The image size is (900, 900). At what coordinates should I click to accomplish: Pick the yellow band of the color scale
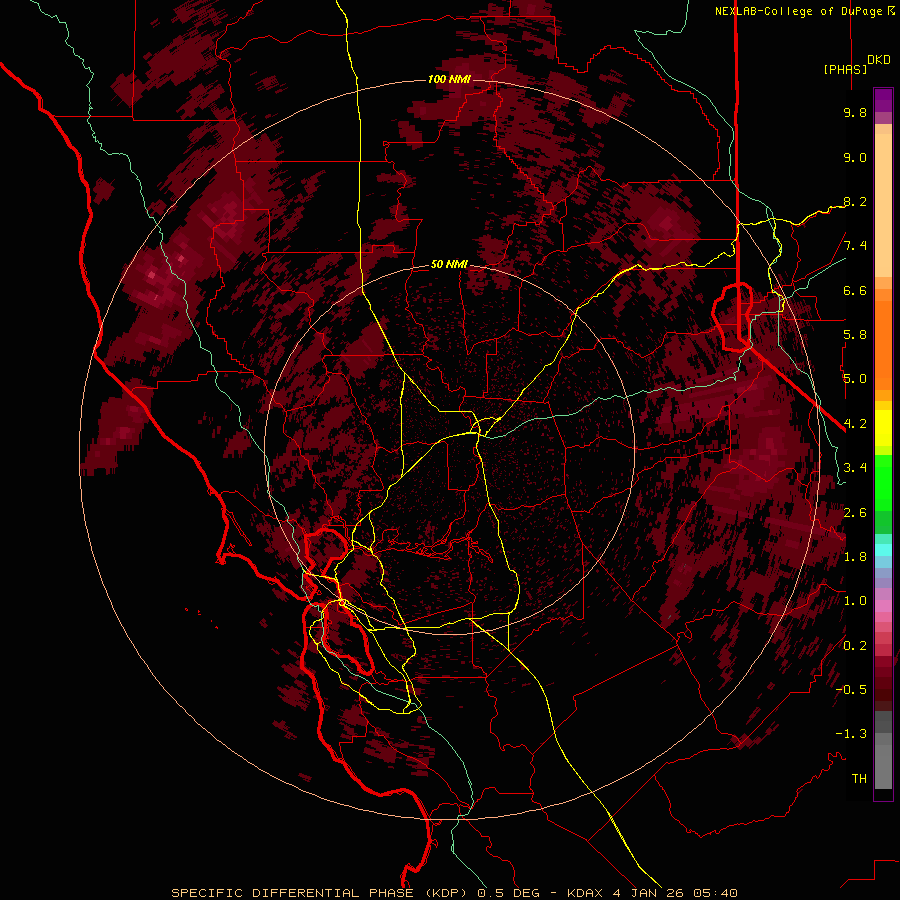pyautogui.click(x=883, y=428)
